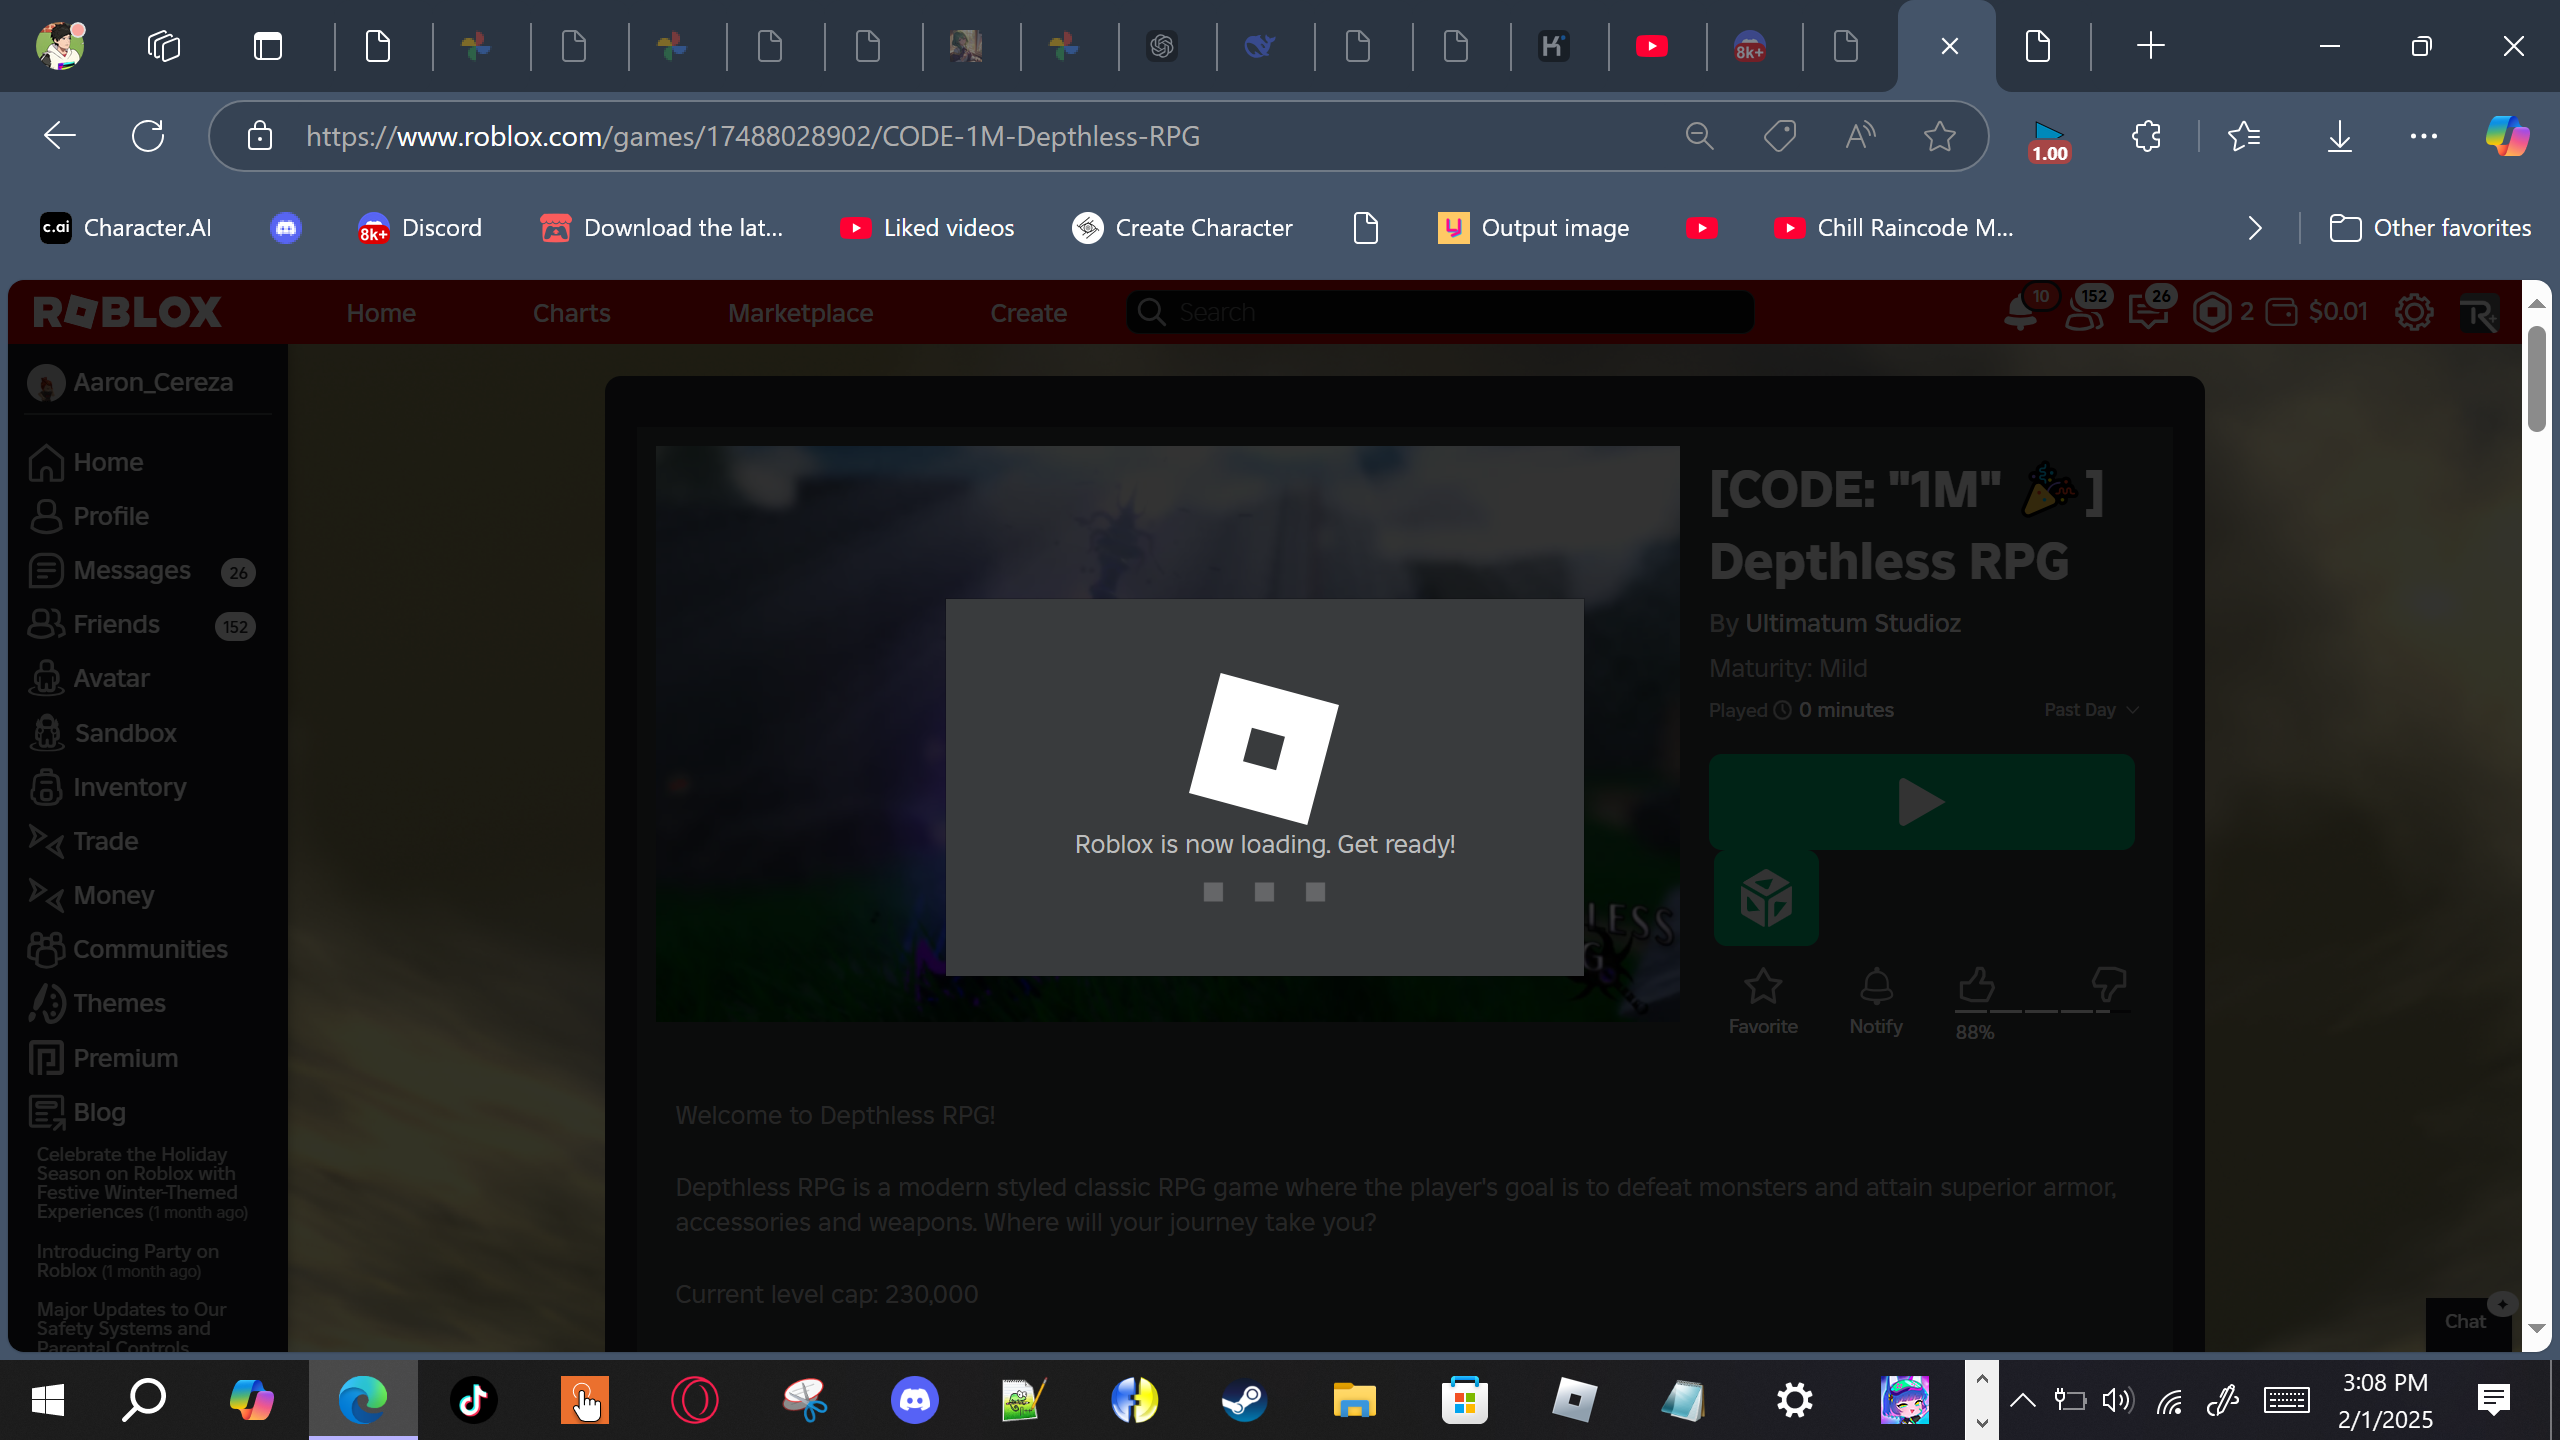This screenshot has width=2560, height=1440.
Task: Click the Favorite star icon
Action: click(x=1762, y=987)
